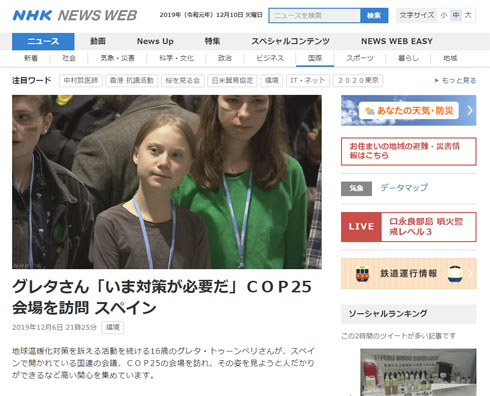Image resolution: width=490 pixels, height=396 pixels.
Task: Set text size to 小
Action: (444, 15)
